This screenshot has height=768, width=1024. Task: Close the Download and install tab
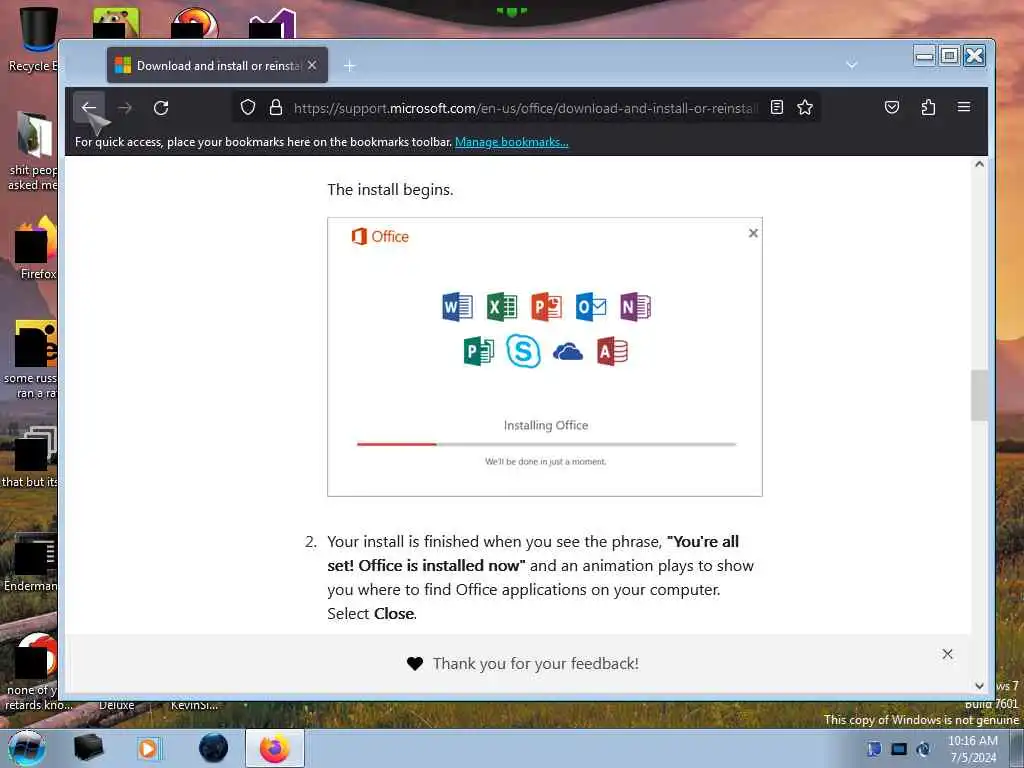pyautogui.click(x=312, y=65)
